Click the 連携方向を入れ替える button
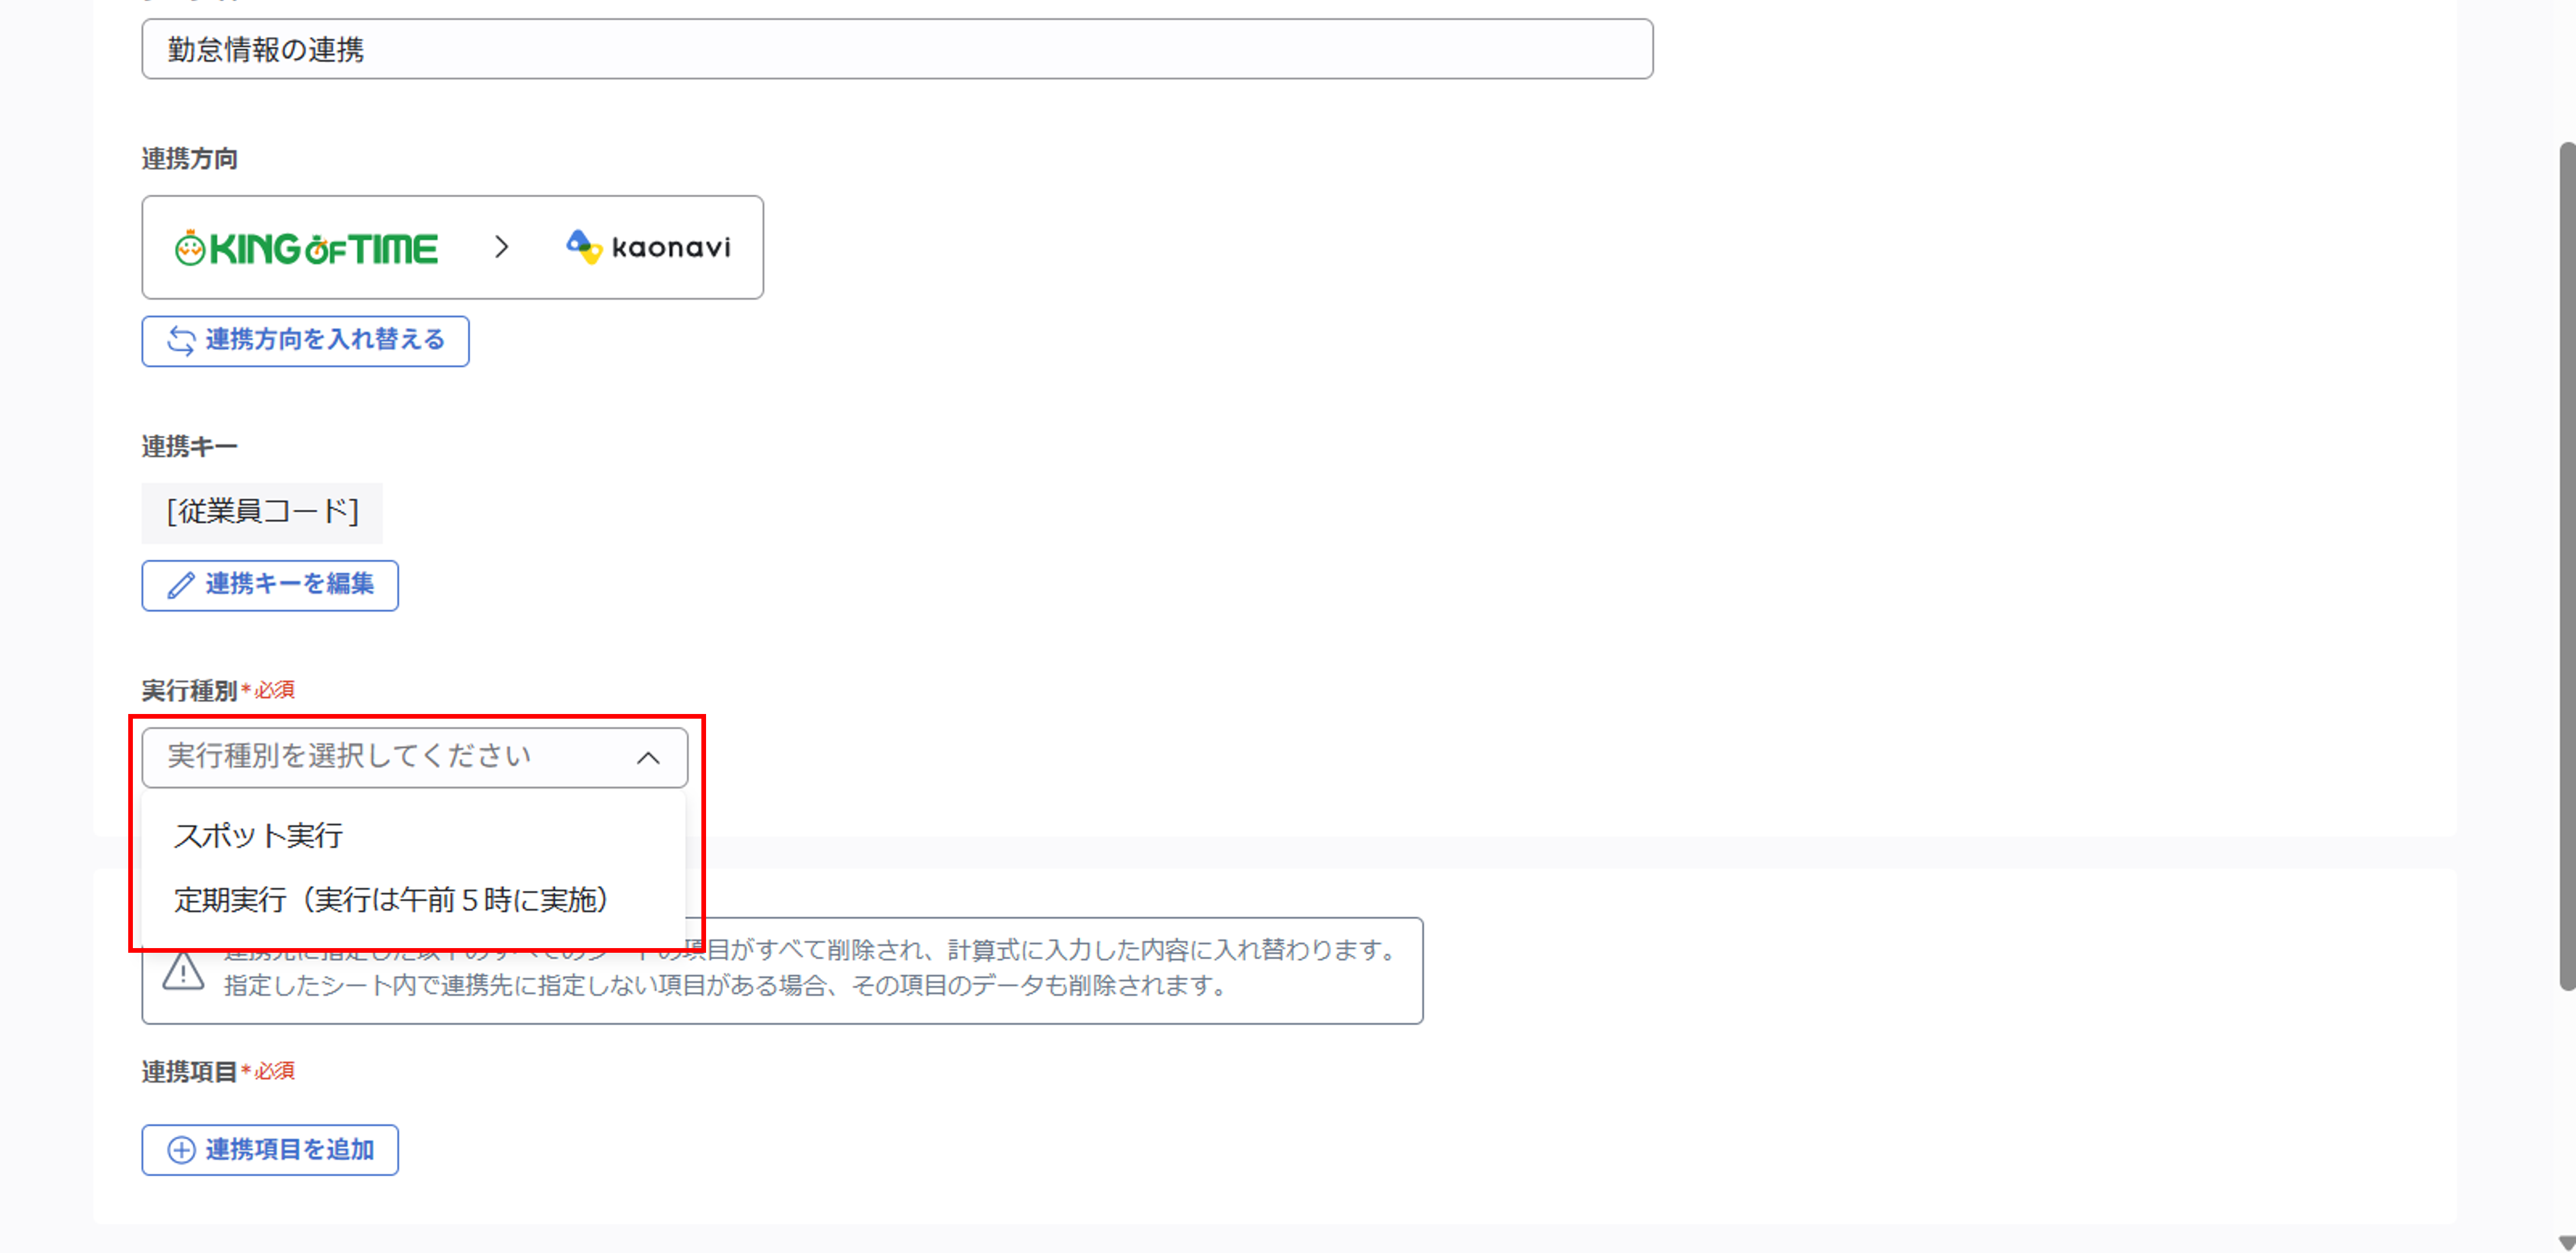The width and height of the screenshot is (2576, 1253). click(x=305, y=341)
